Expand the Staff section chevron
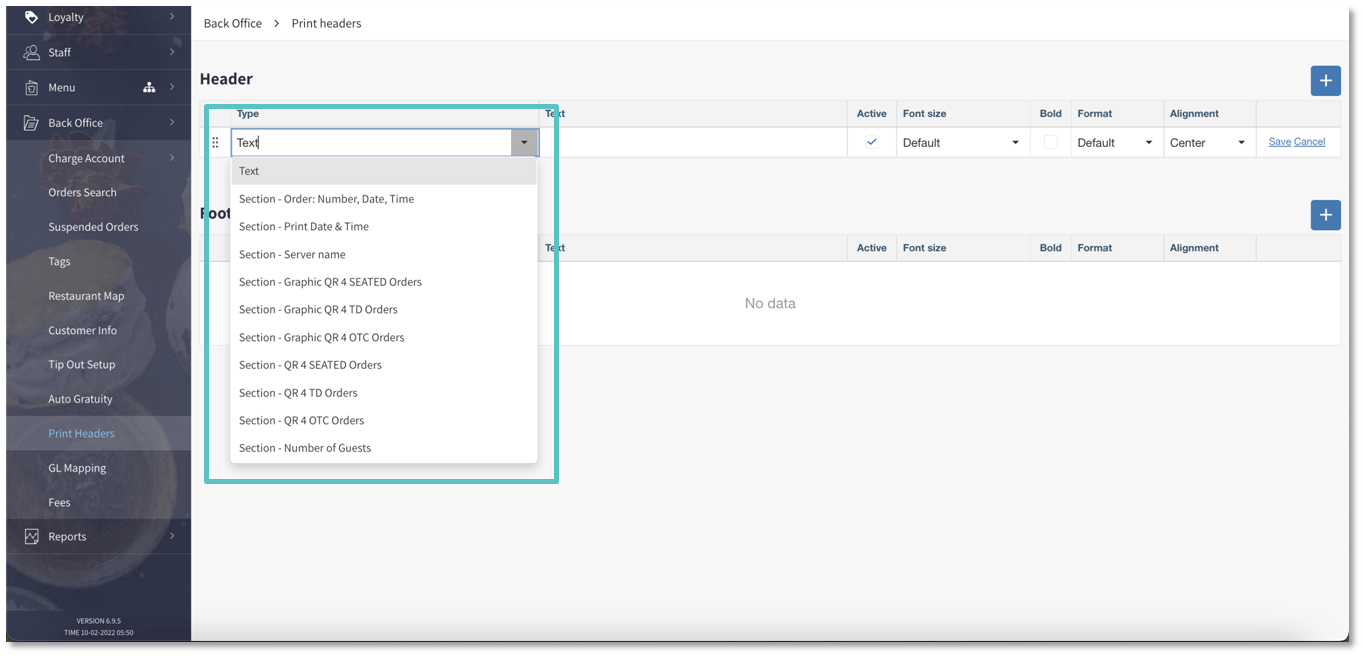 coord(172,52)
